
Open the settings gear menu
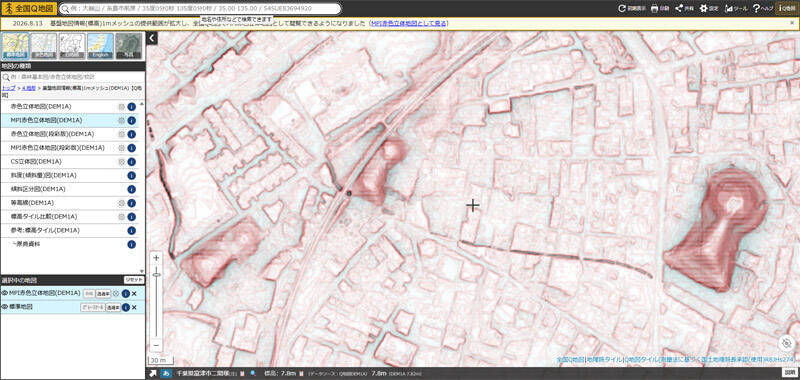pos(709,9)
